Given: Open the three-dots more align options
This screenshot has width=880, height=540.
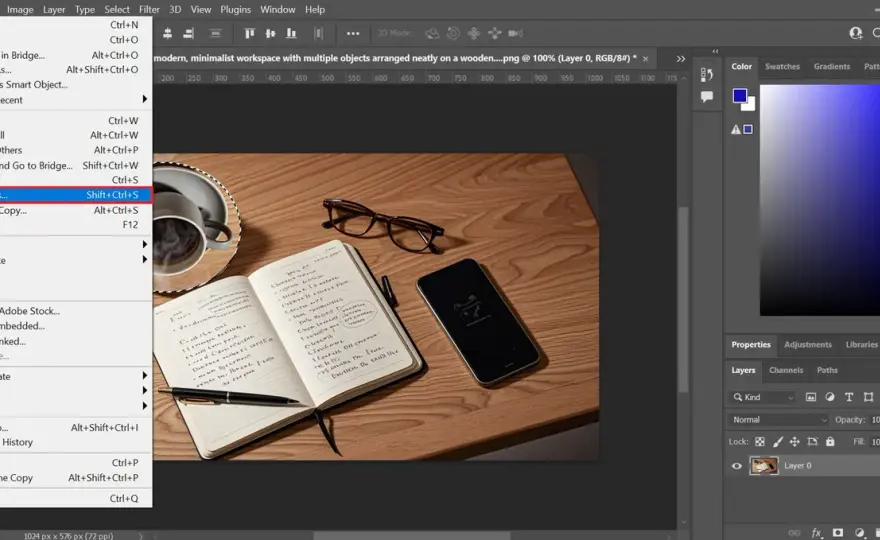Looking at the screenshot, I should [352, 34].
